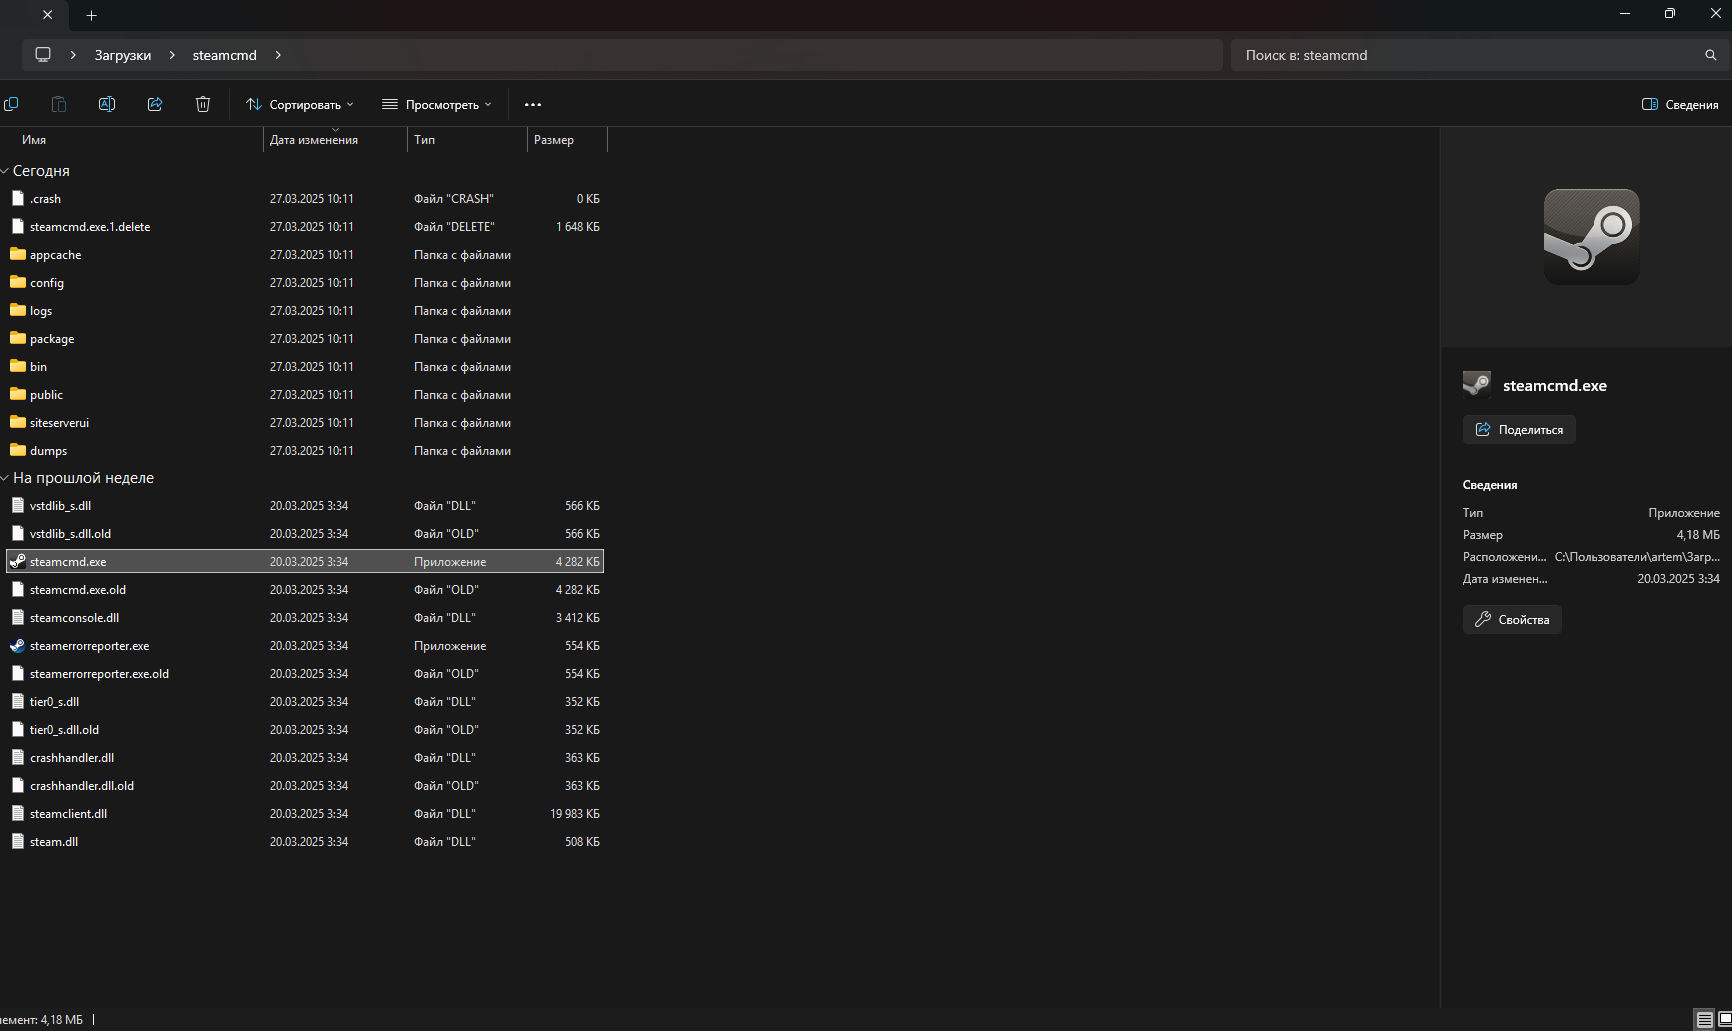1732x1031 pixels.
Task: Click the 19 983 КБ size cell
Action: pyautogui.click(x=575, y=813)
